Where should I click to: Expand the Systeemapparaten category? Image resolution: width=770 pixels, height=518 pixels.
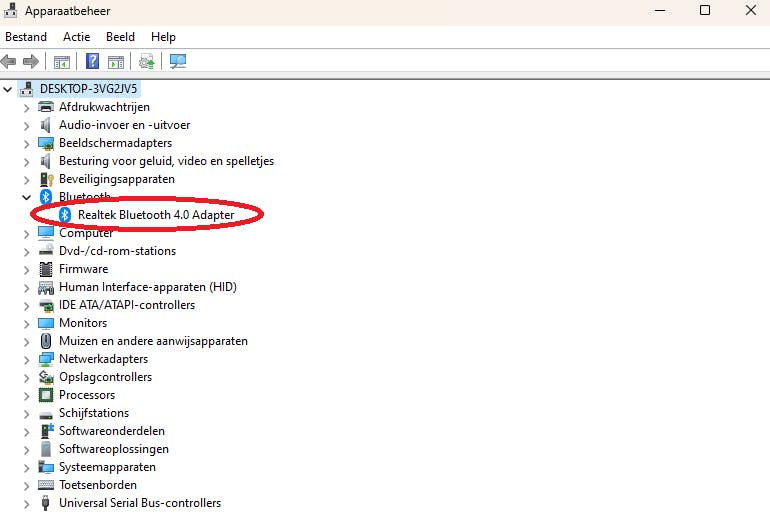27,468
